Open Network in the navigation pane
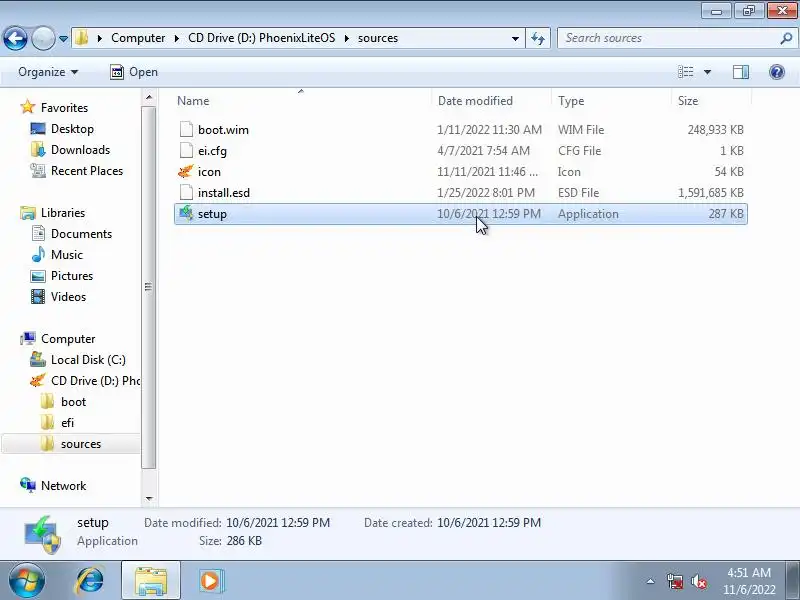Screen dimensions: 800x600 [x=63, y=486]
